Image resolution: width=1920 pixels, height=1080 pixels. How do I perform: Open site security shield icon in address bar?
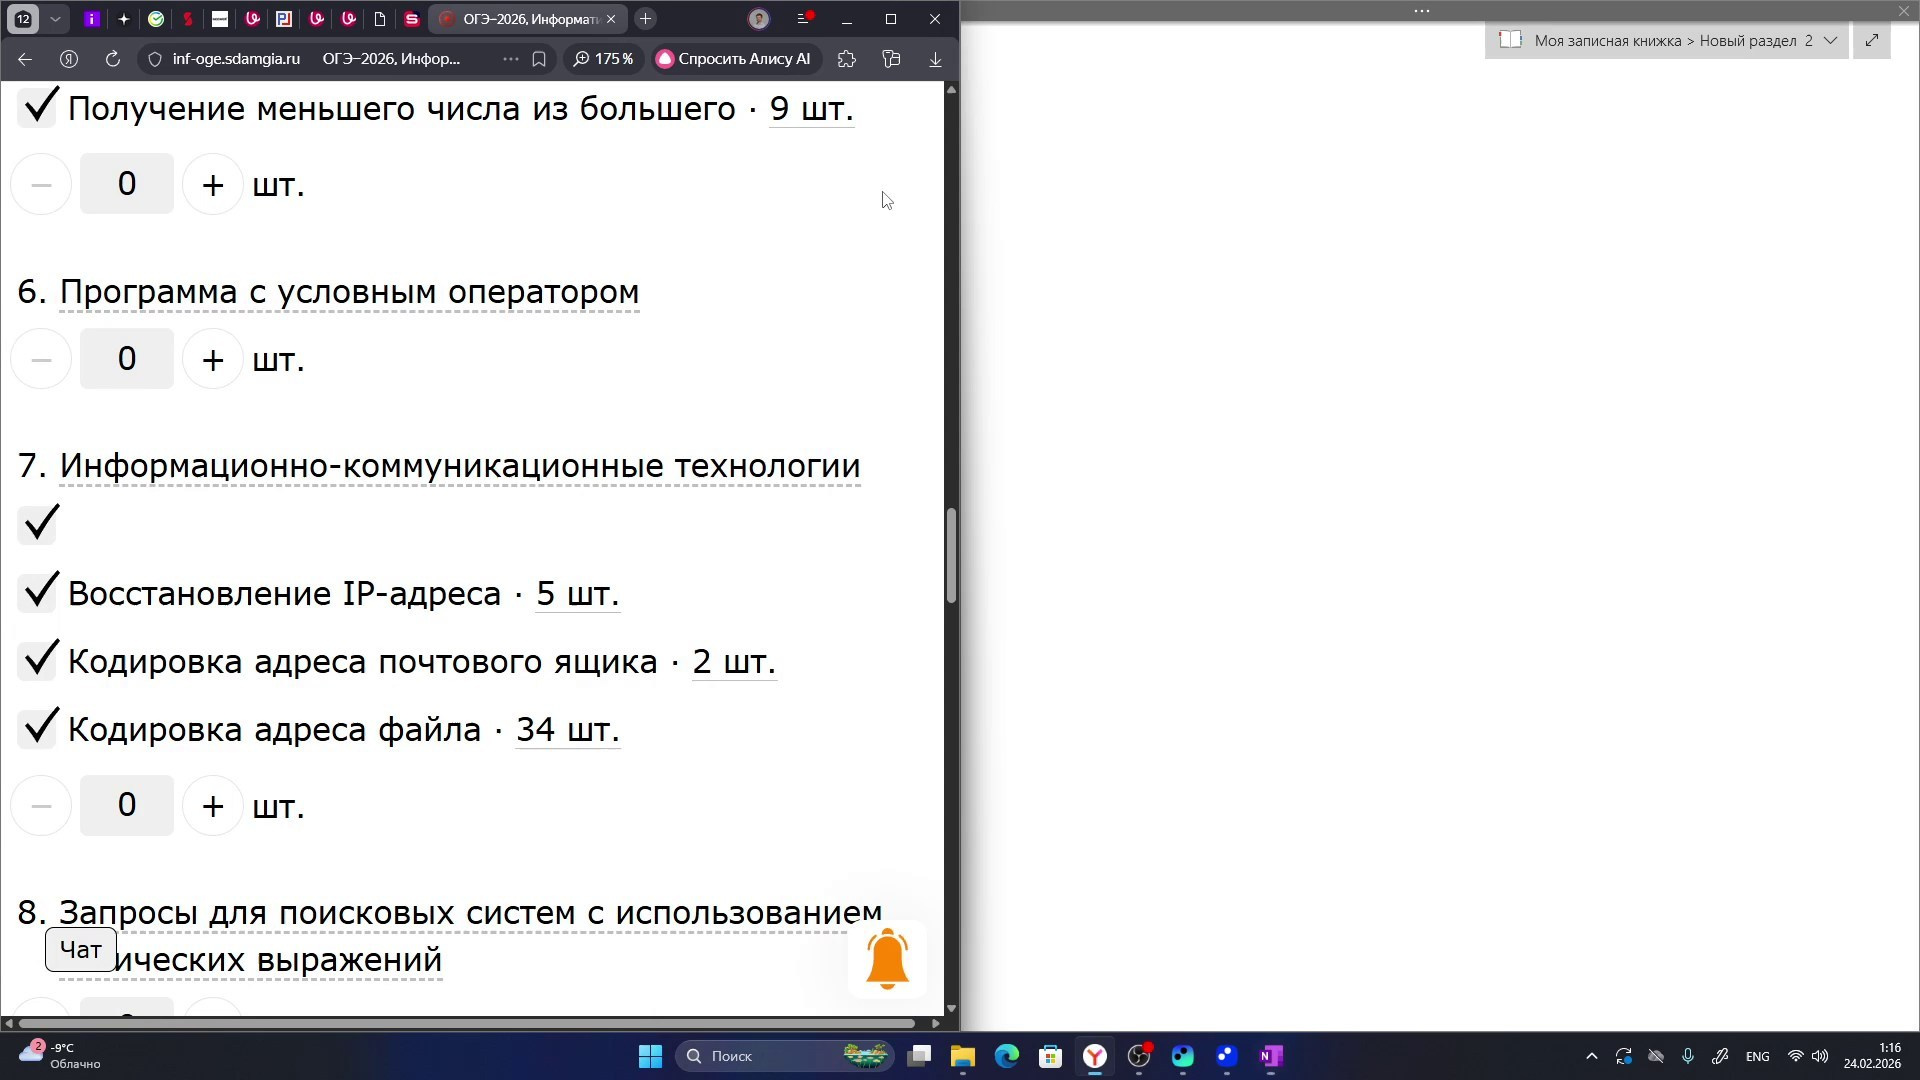tap(153, 59)
